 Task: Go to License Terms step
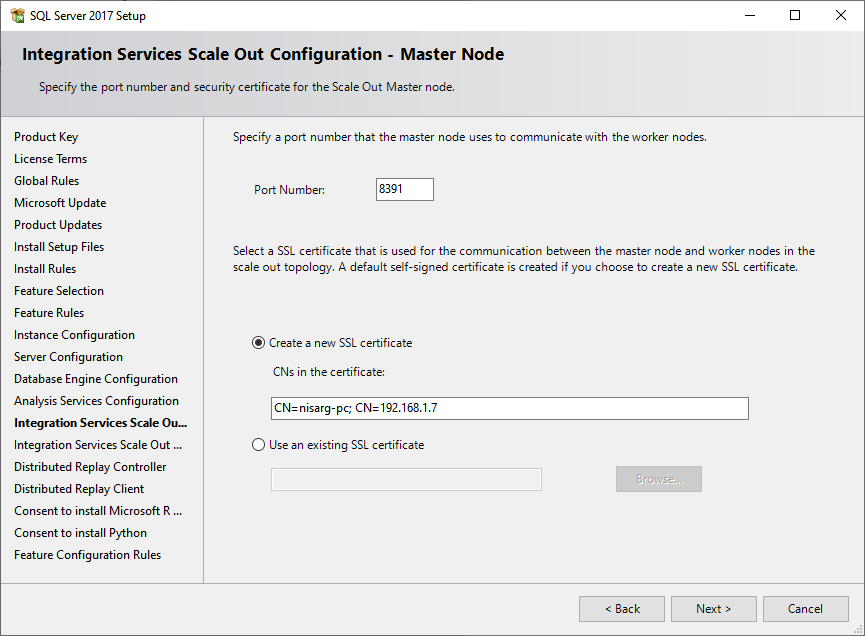tap(50, 159)
